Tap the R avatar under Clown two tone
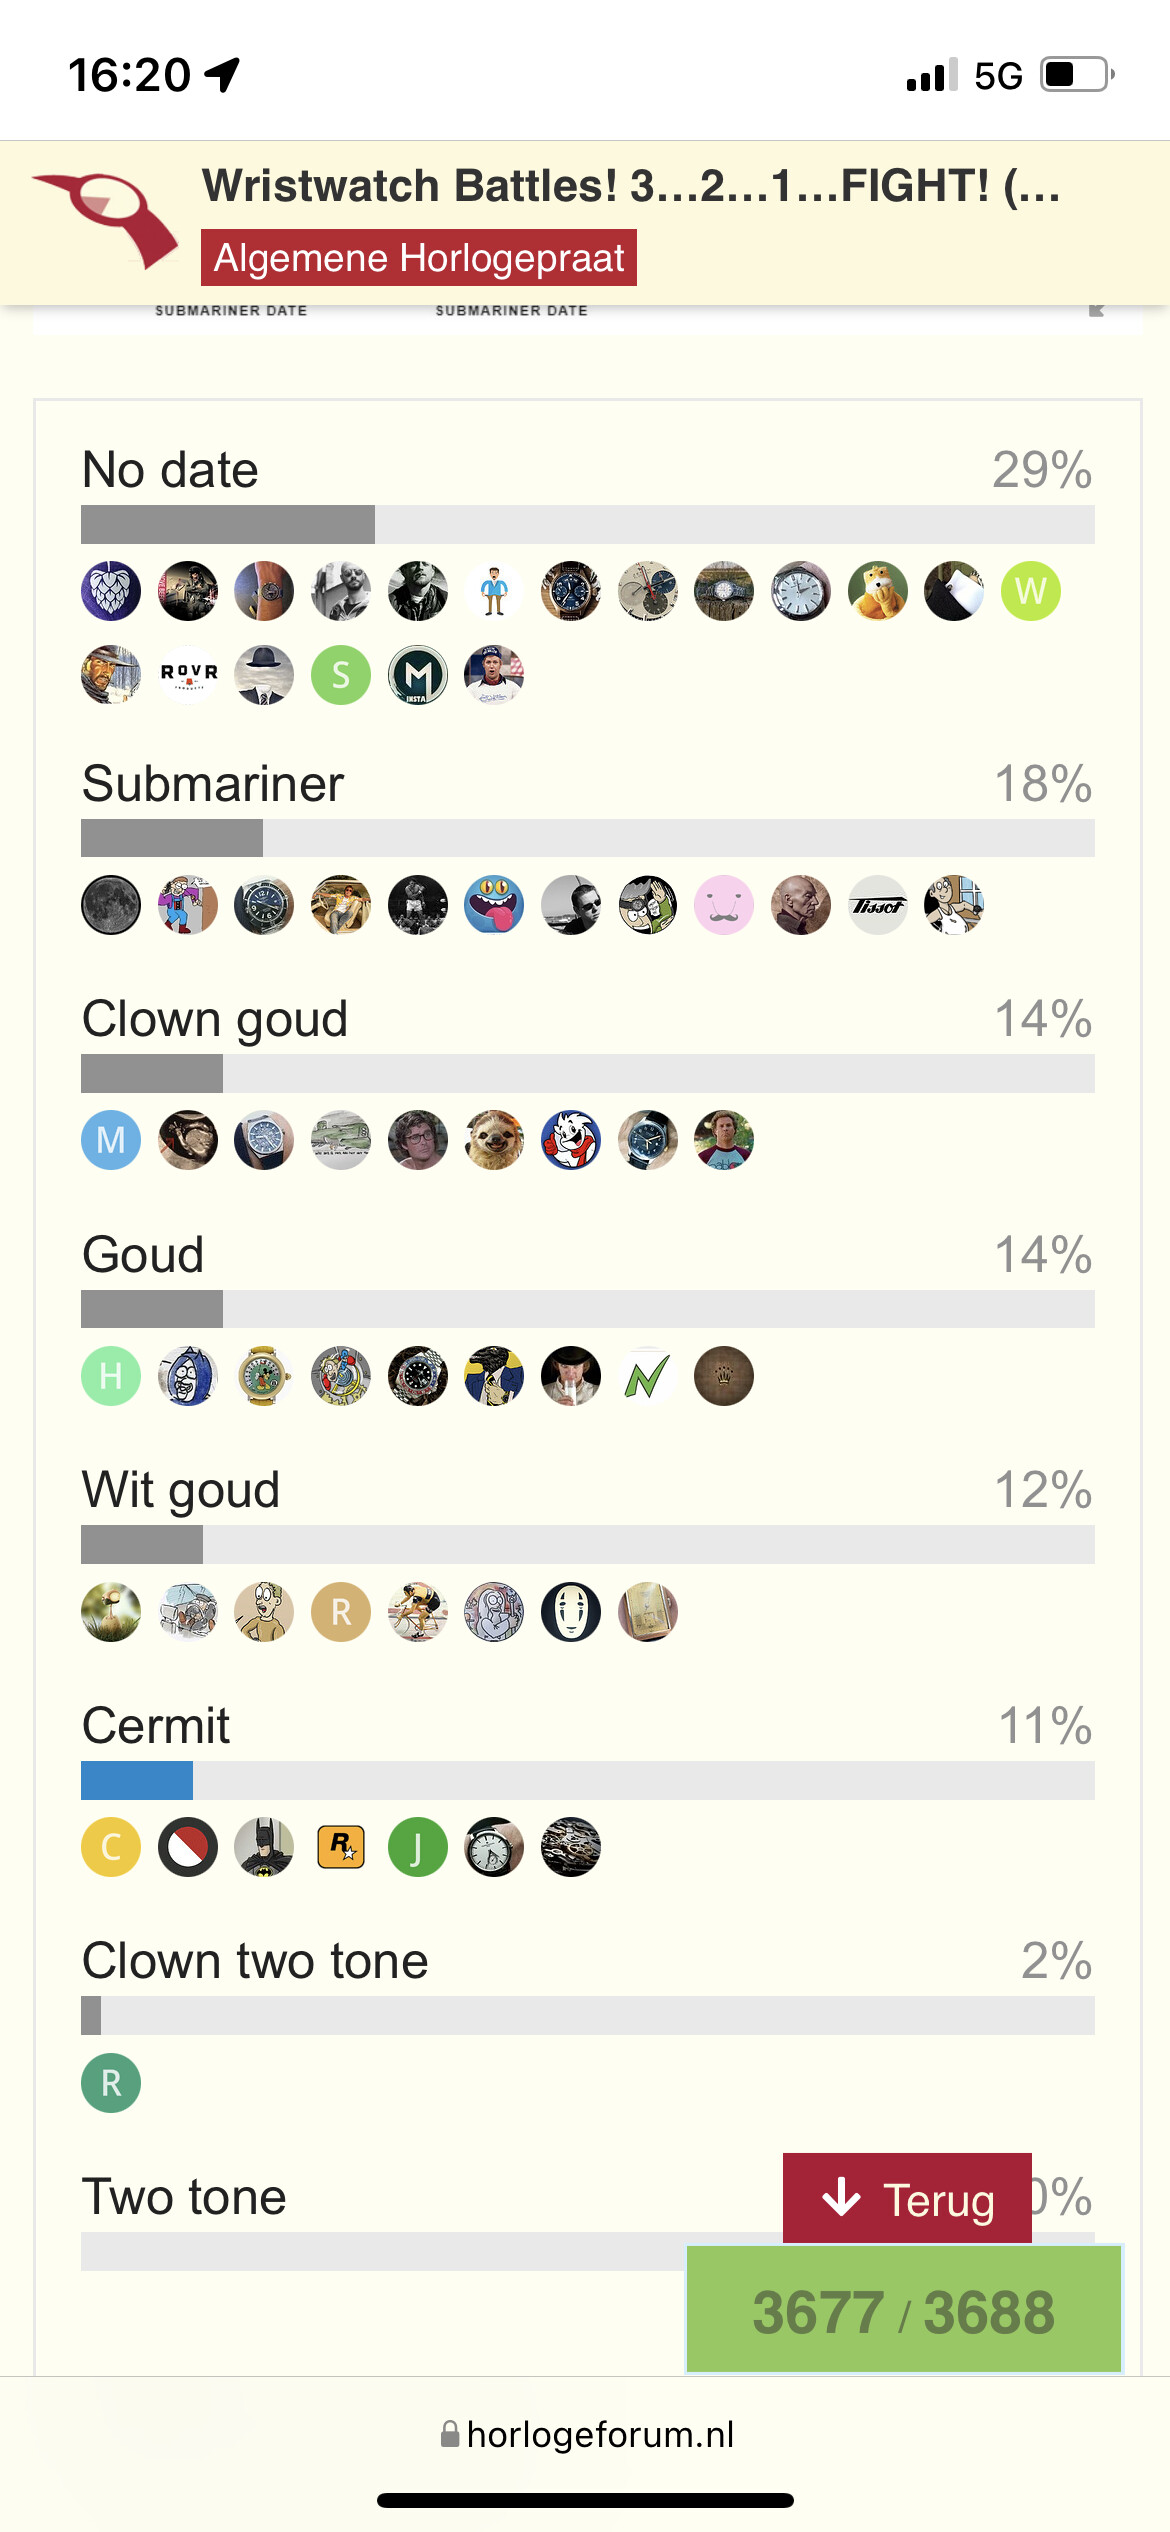Screen dimensions: 1170x2532 pyautogui.click(x=111, y=2083)
